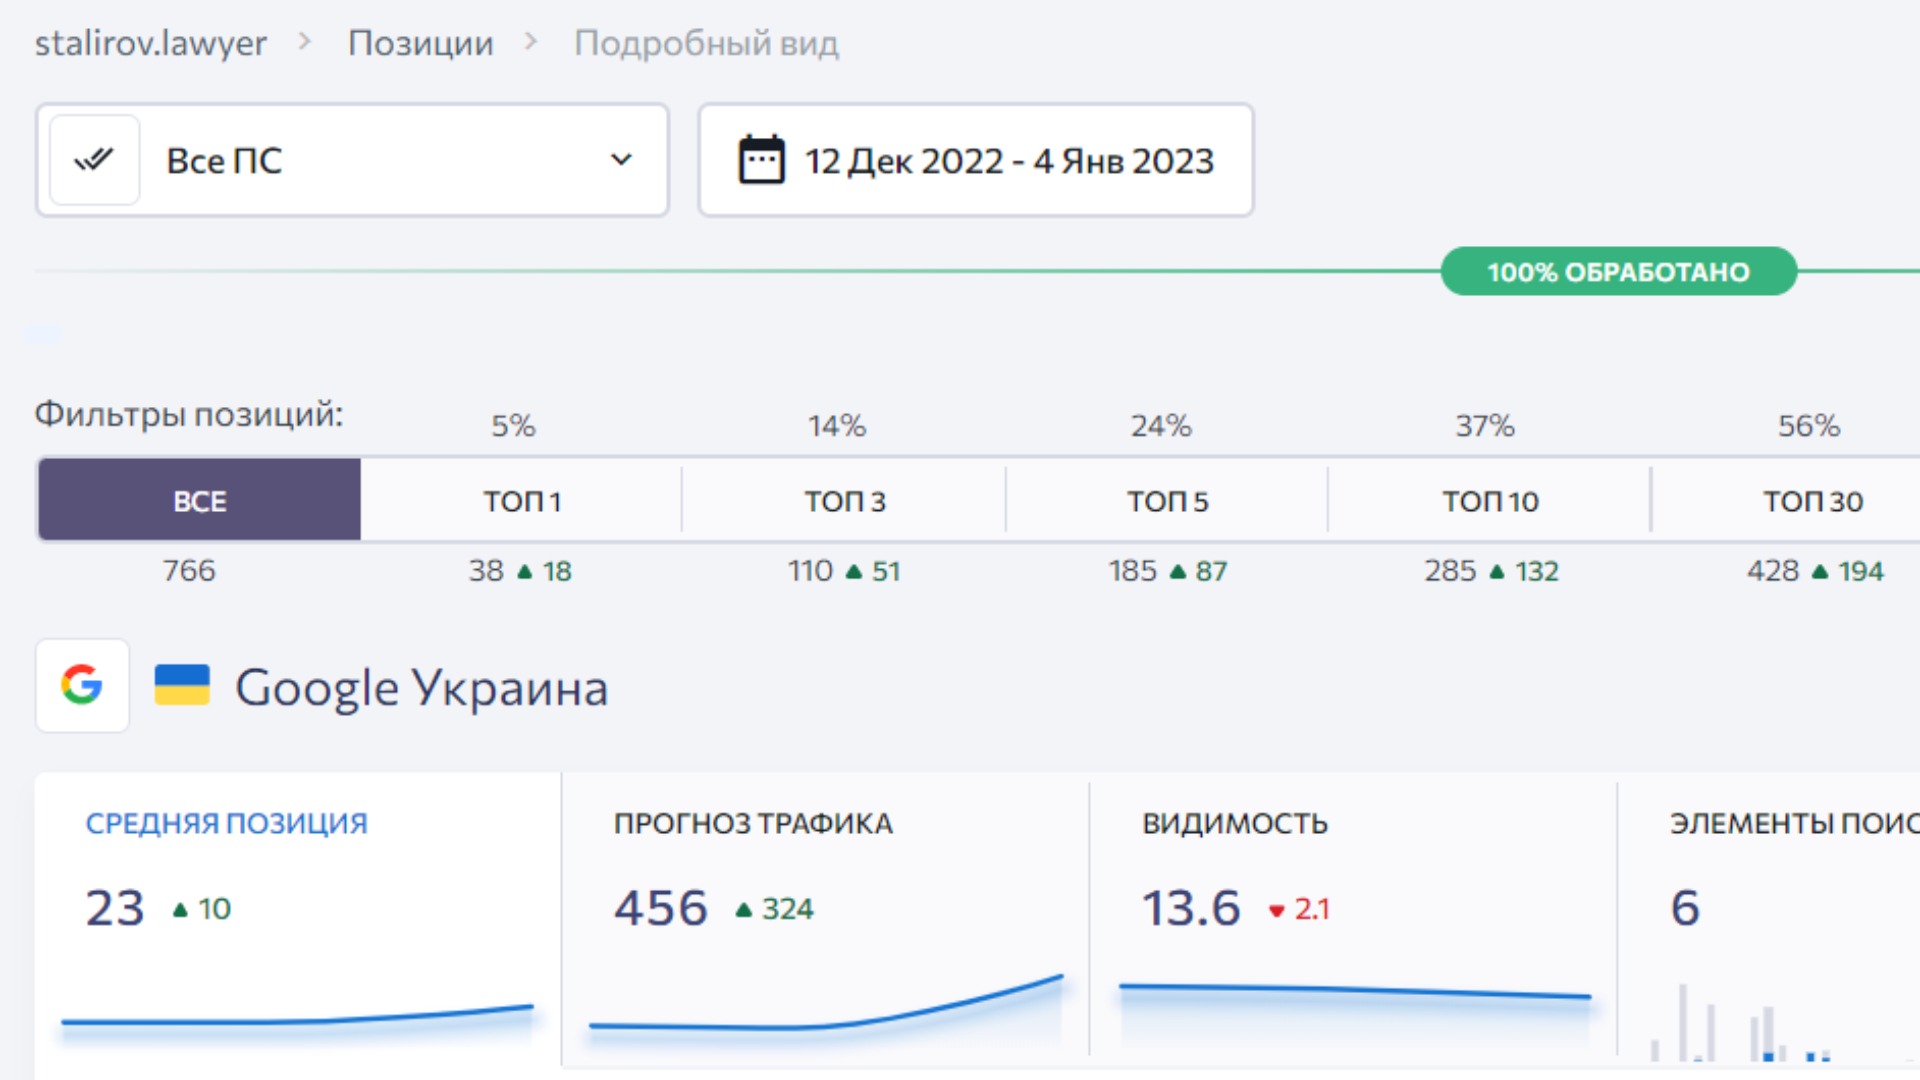The image size is (1920, 1080).
Task: Click the total keyword count 766
Action: coord(189,570)
